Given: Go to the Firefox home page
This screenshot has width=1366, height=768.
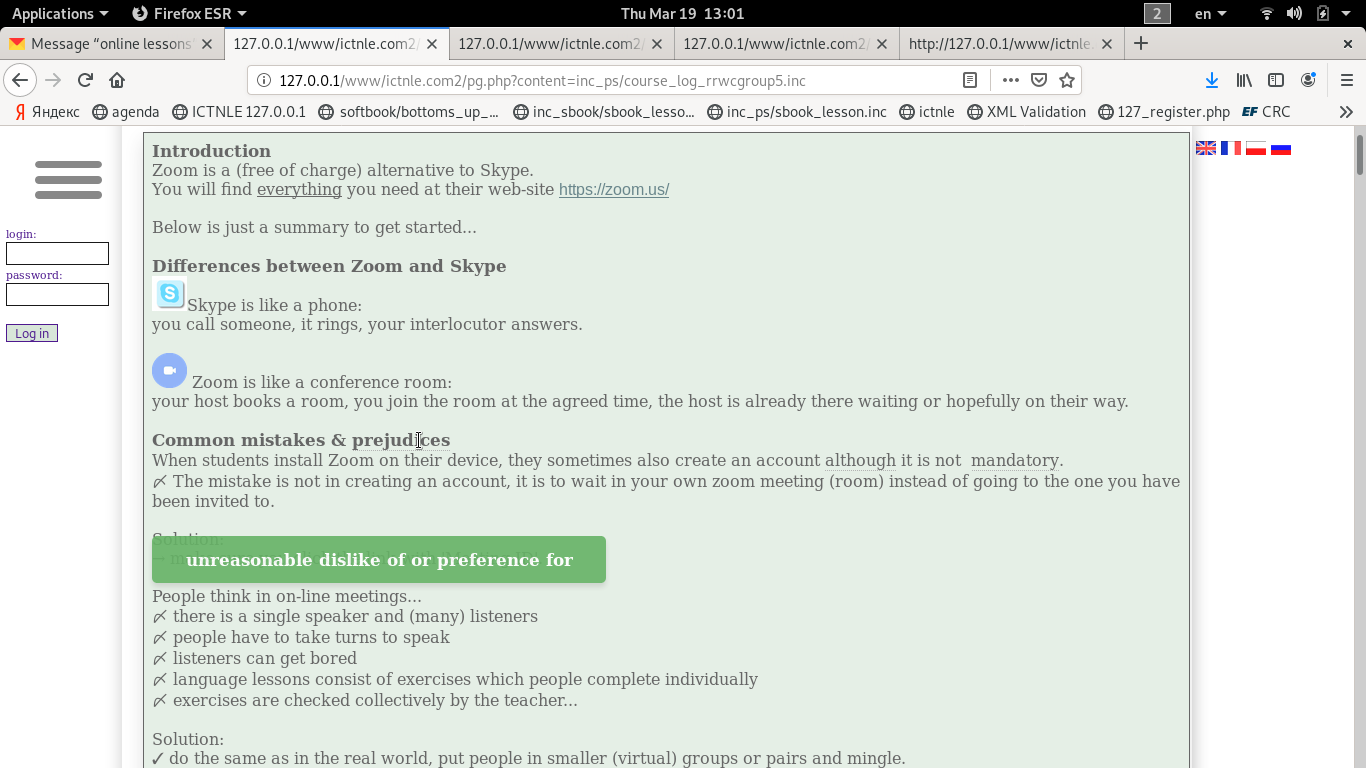Looking at the screenshot, I should [x=117, y=80].
